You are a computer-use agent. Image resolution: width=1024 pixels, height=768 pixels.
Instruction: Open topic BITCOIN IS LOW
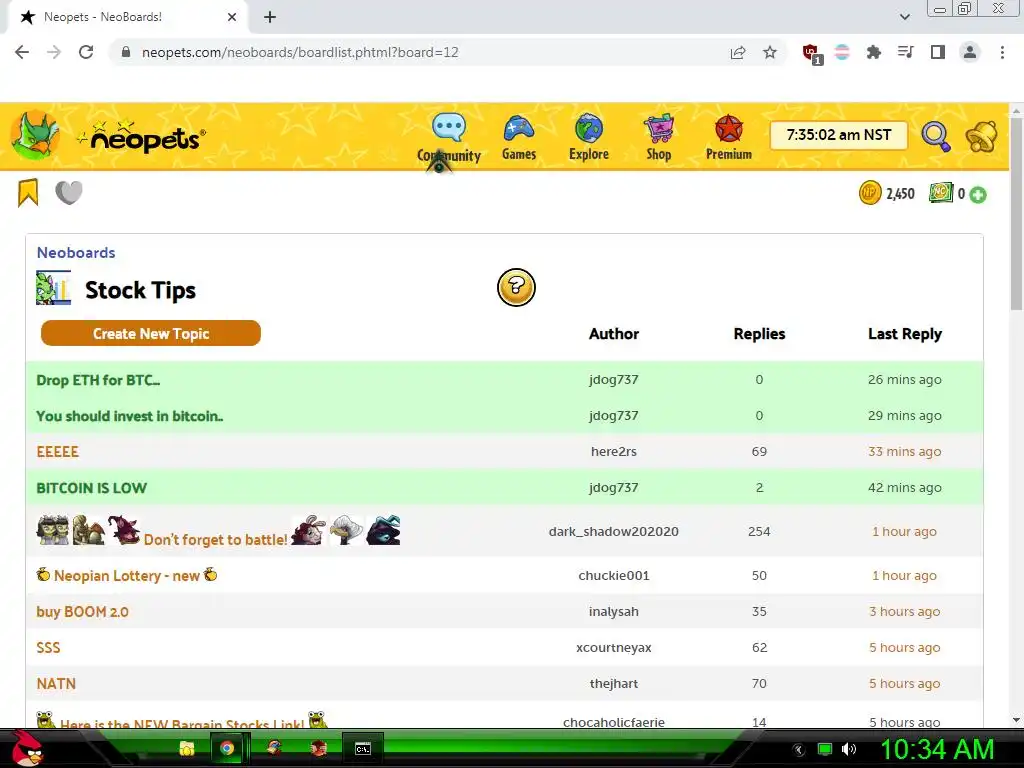(x=91, y=488)
